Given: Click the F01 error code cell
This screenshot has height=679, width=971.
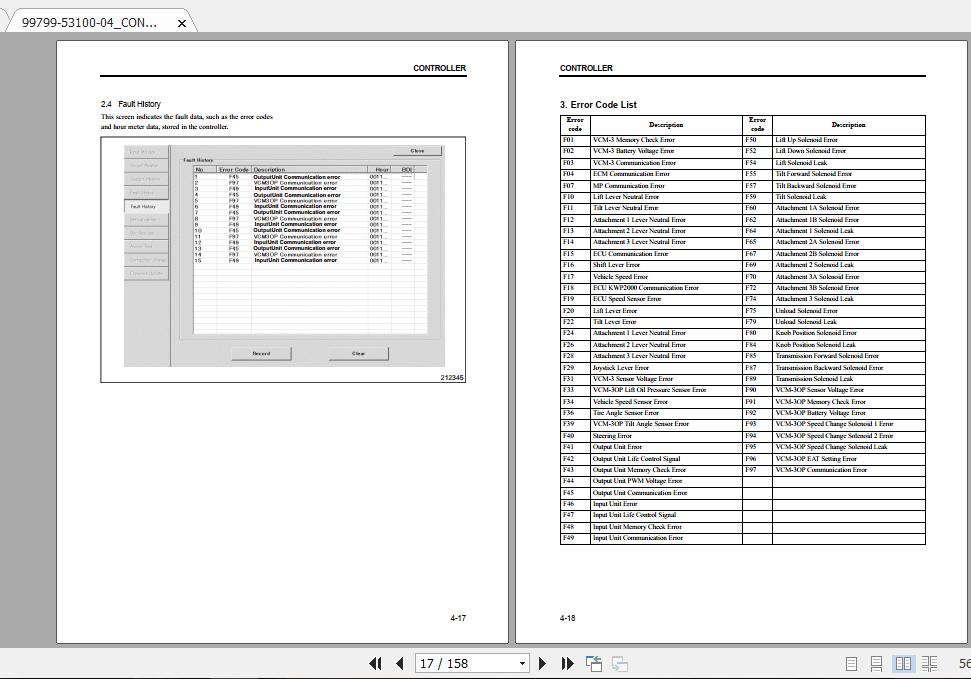Looking at the screenshot, I should pyautogui.click(x=575, y=140).
